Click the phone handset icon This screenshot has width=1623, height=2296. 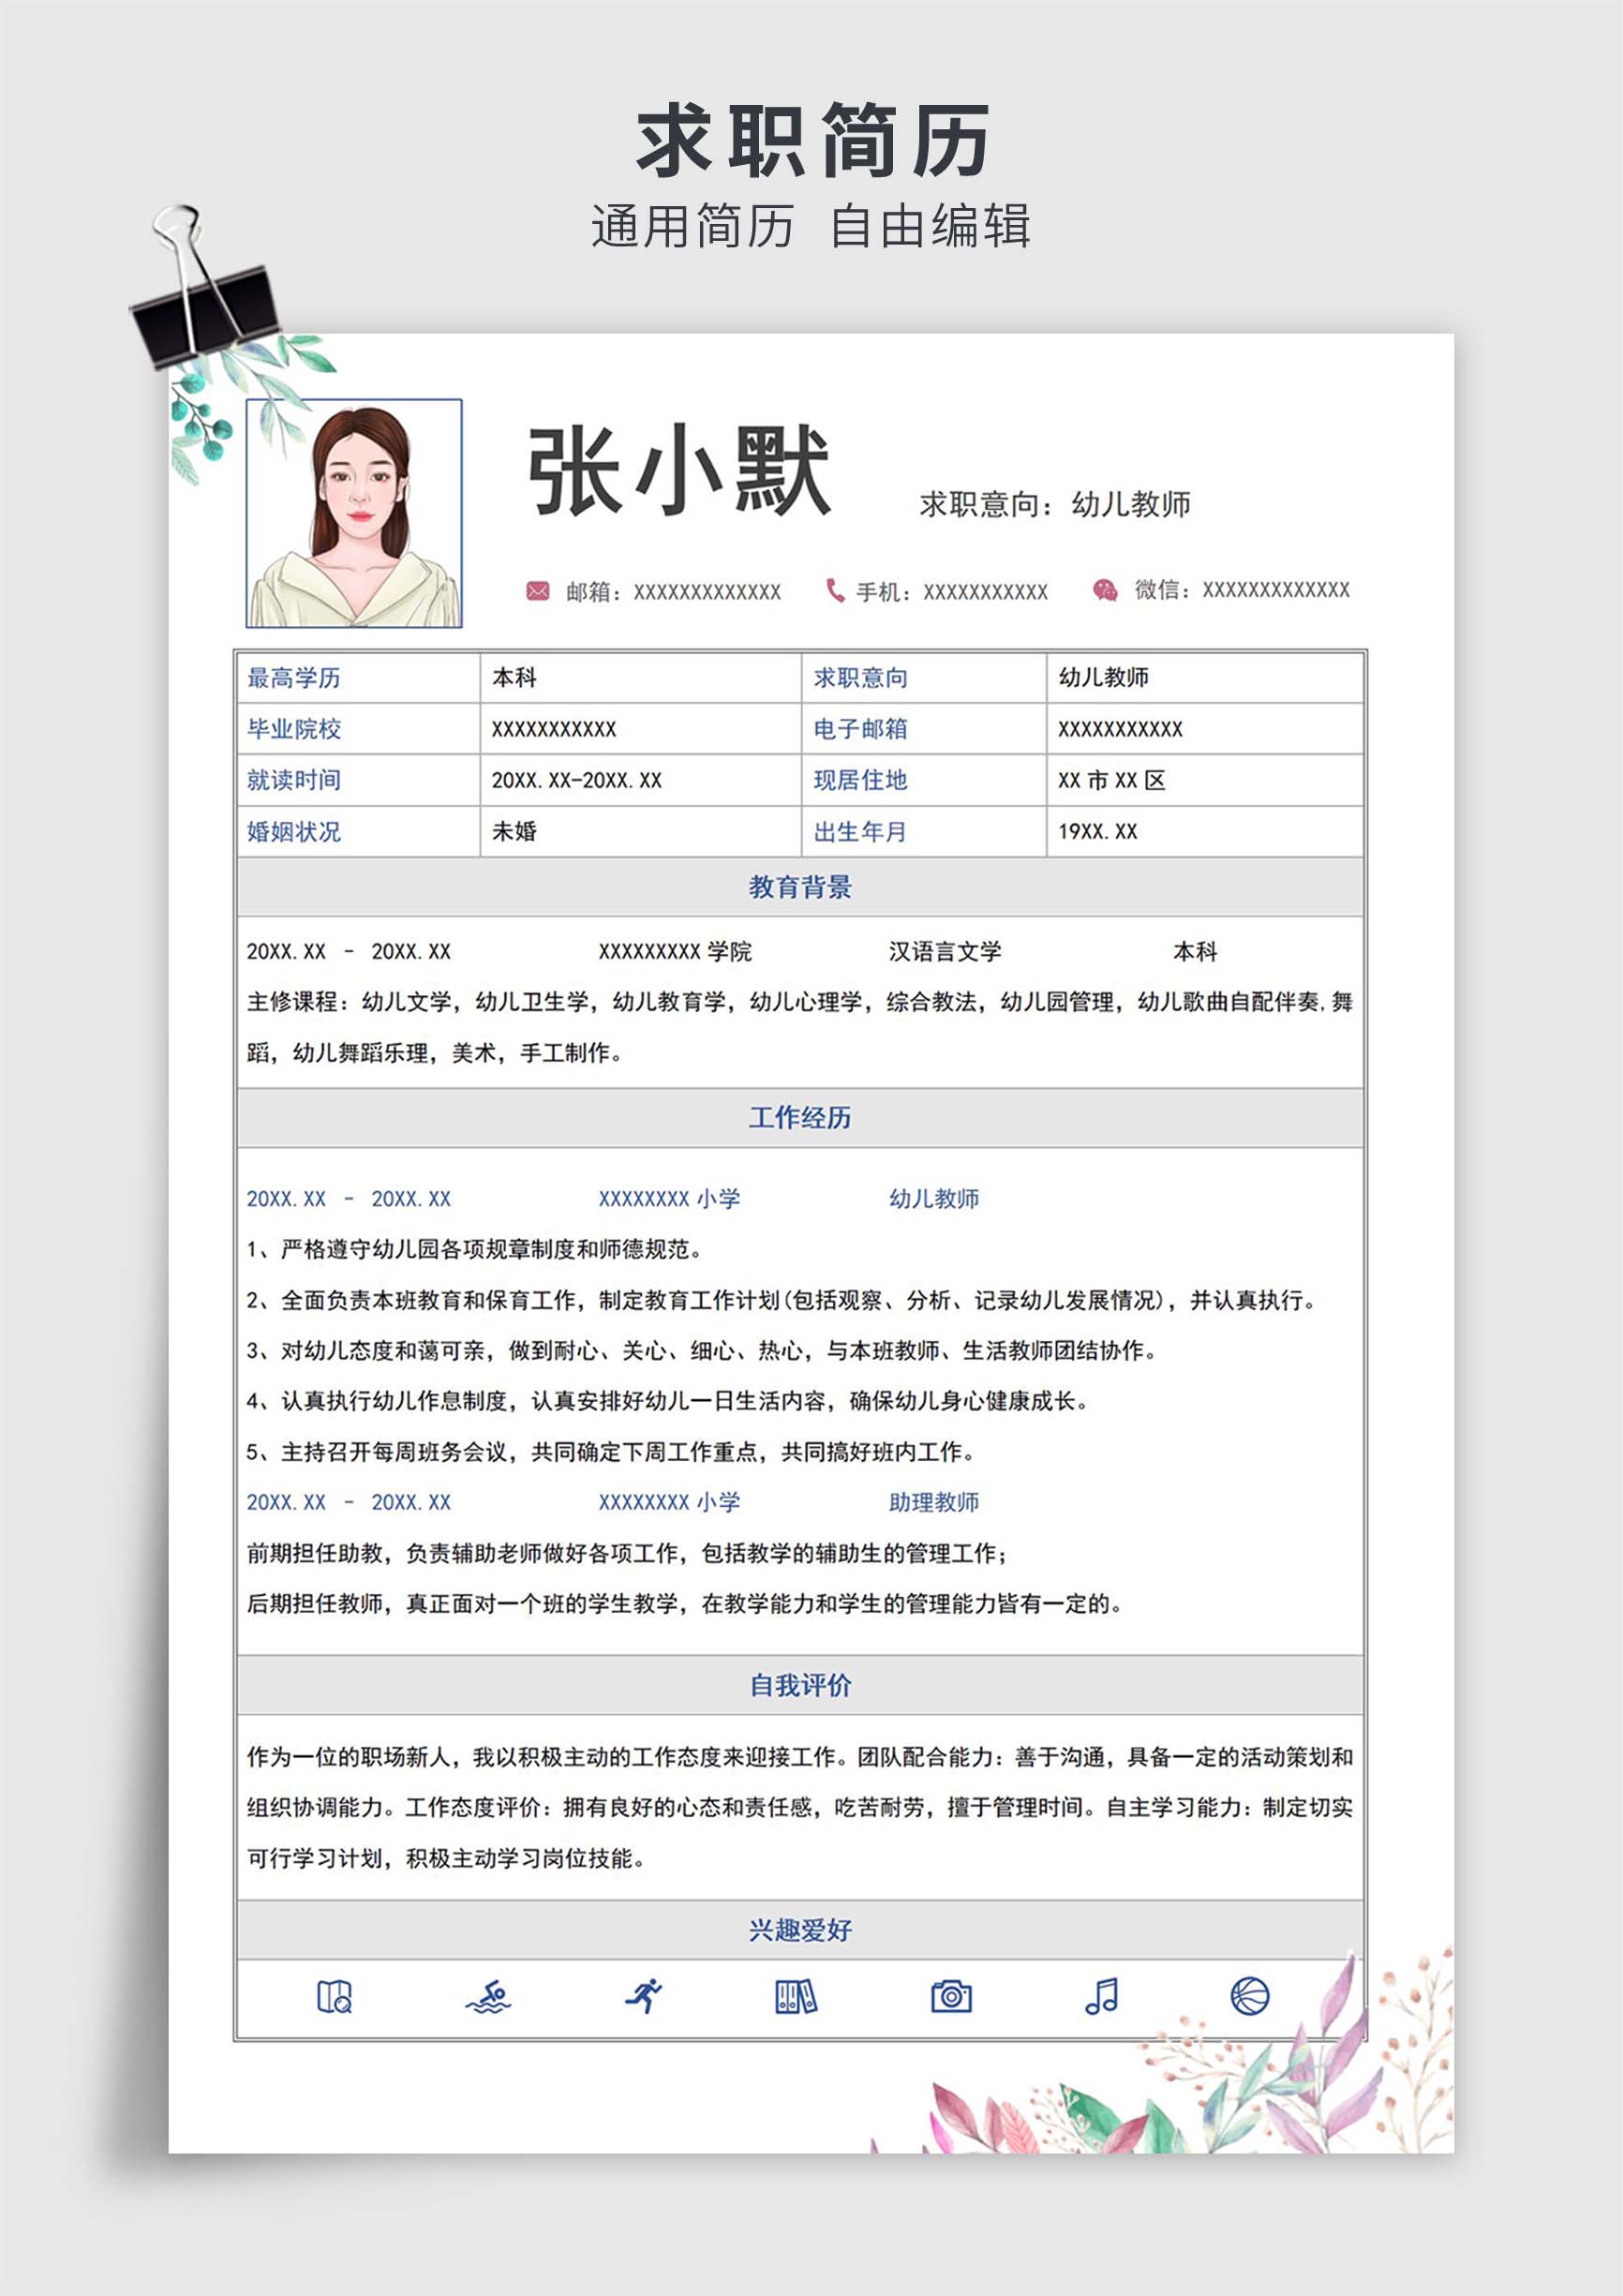point(835,590)
